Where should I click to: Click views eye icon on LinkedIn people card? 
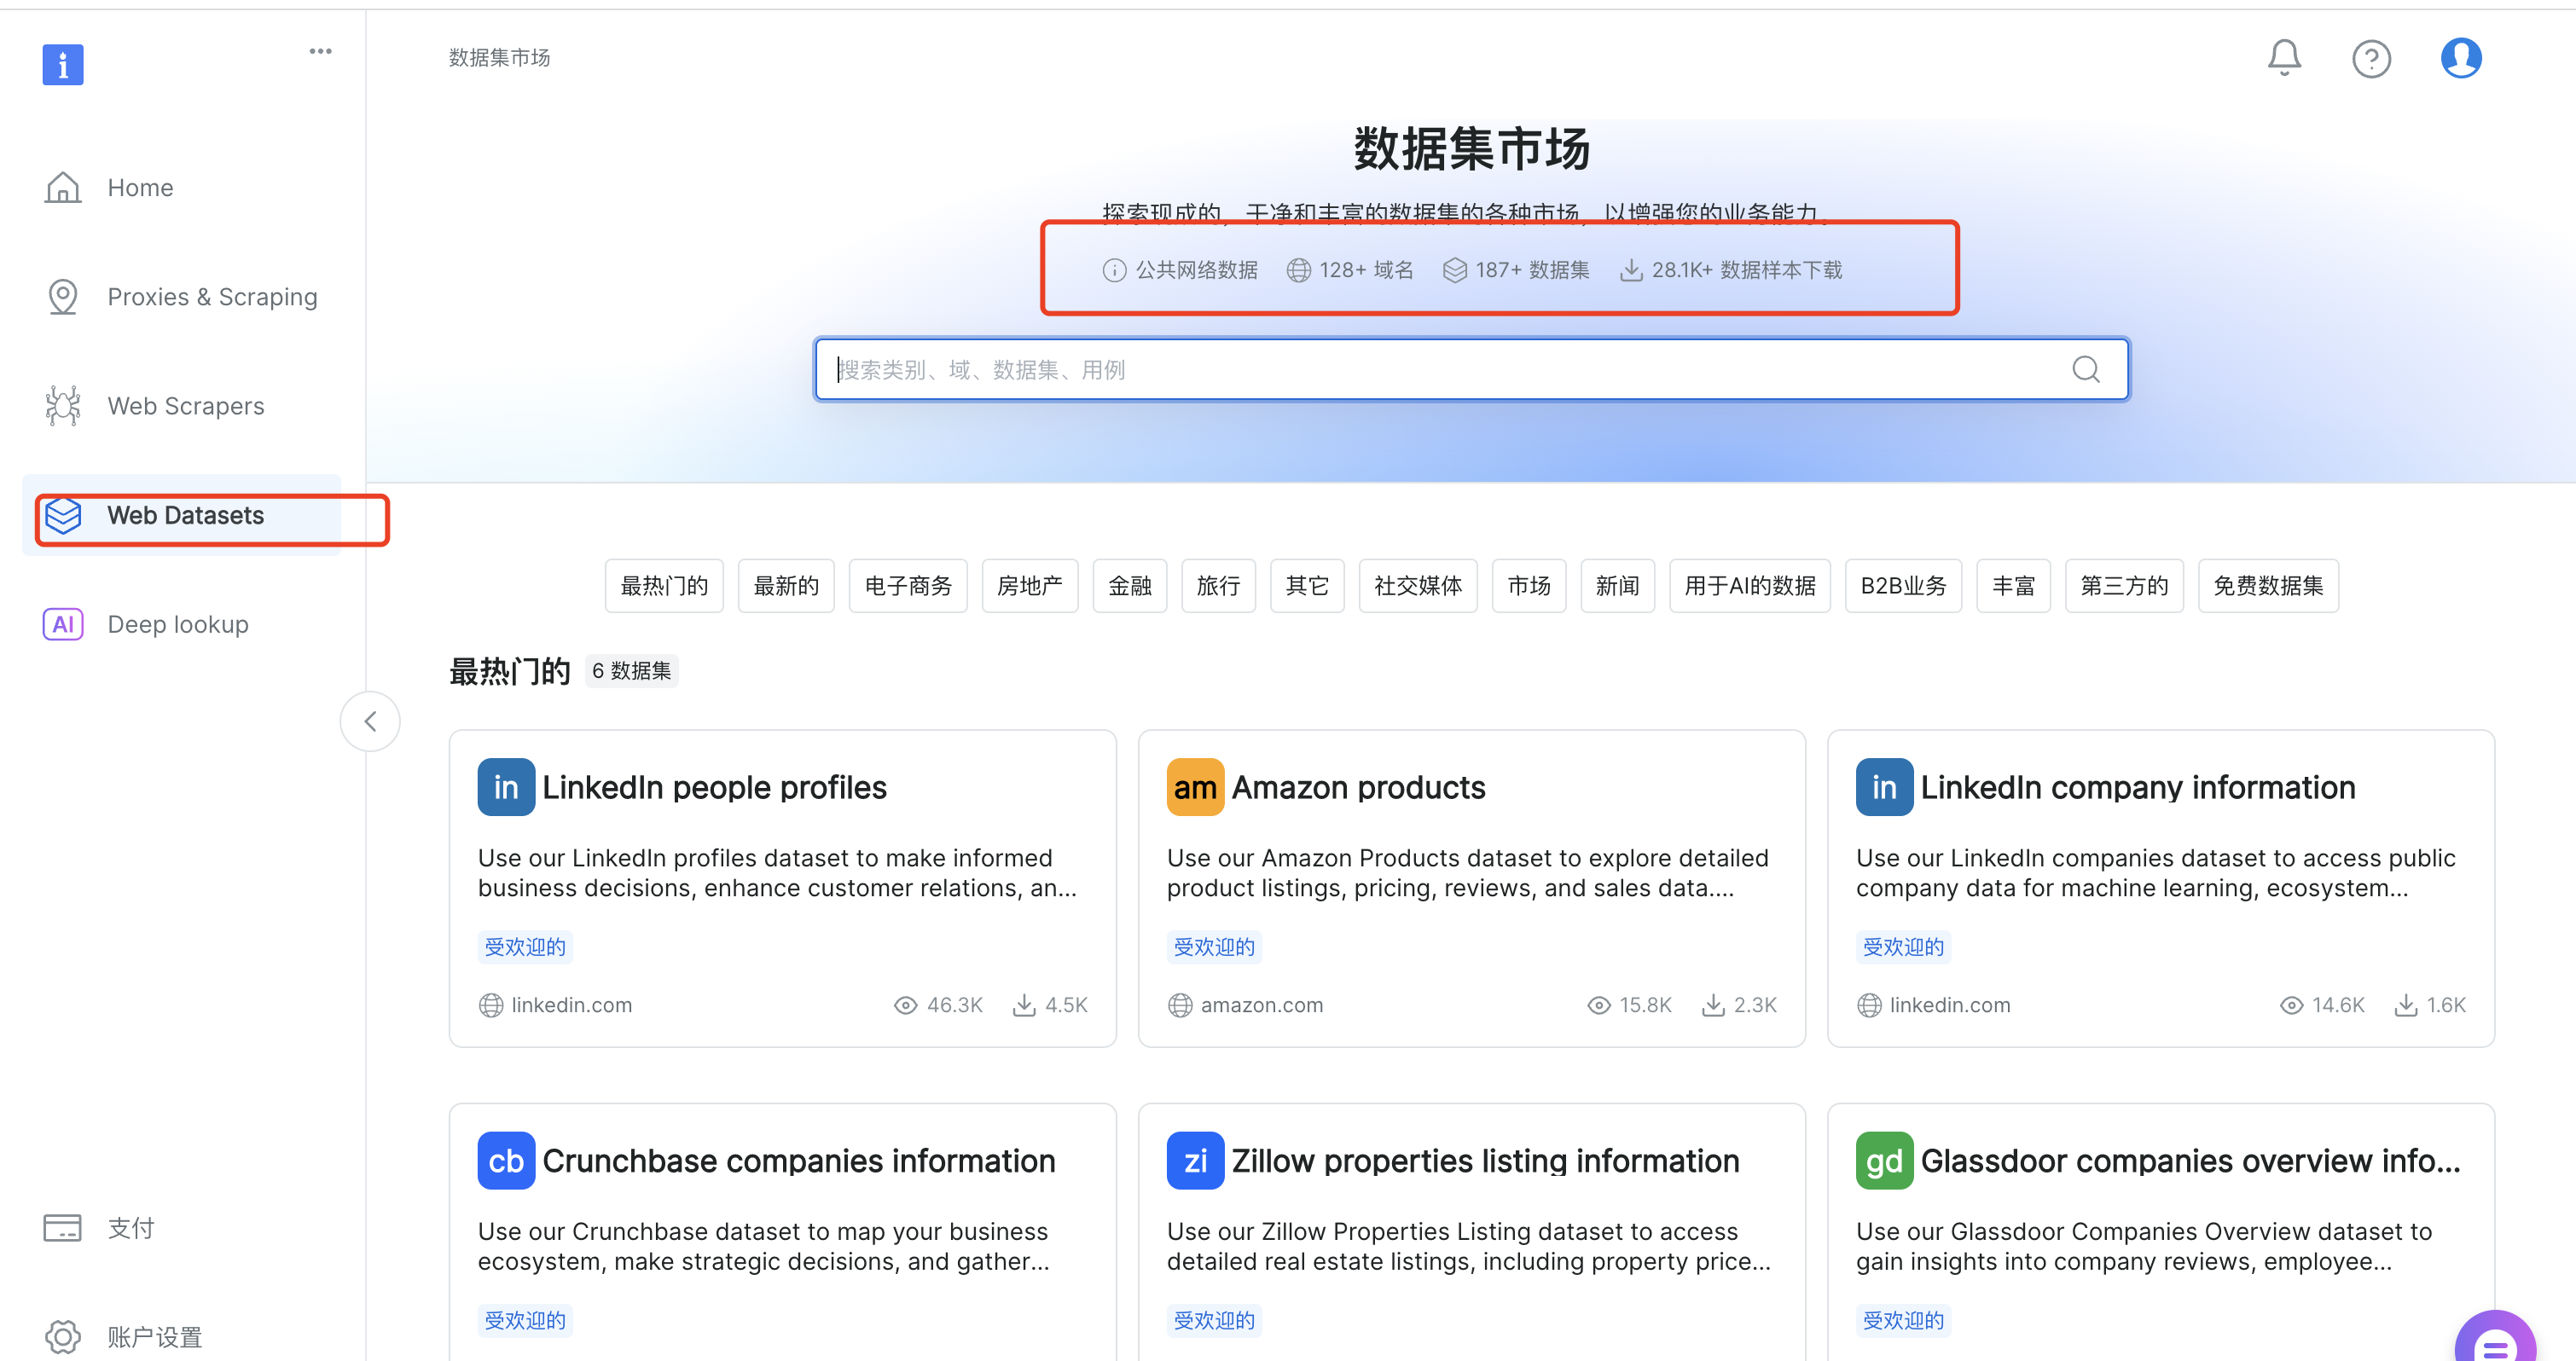[905, 1005]
